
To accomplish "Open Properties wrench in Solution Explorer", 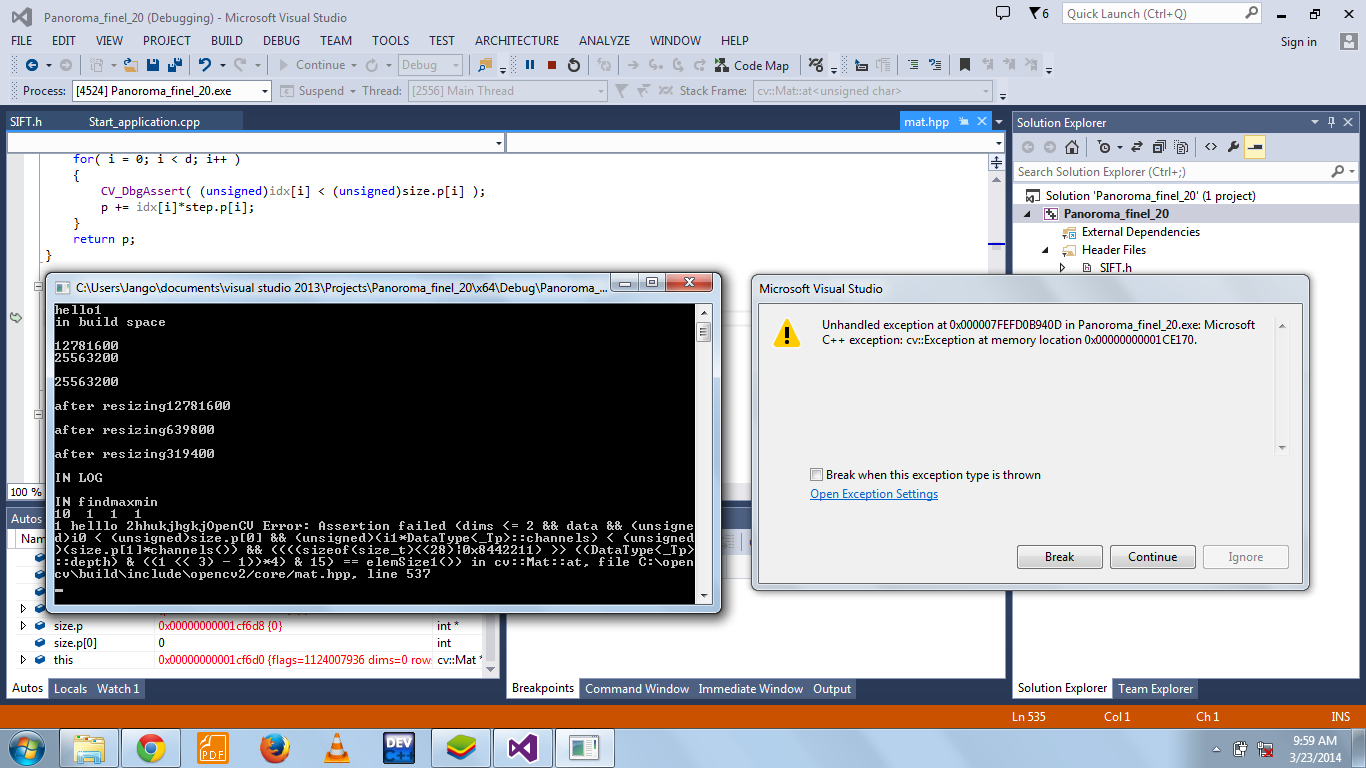I will click(1233, 147).
